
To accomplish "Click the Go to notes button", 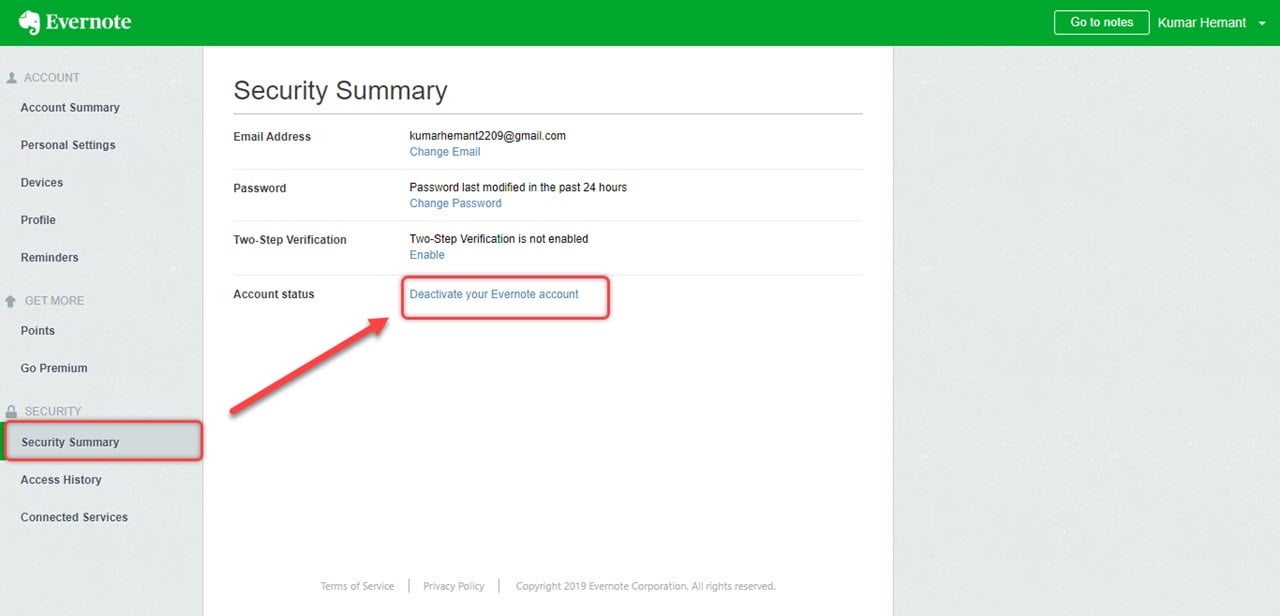I will (x=1101, y=22).
